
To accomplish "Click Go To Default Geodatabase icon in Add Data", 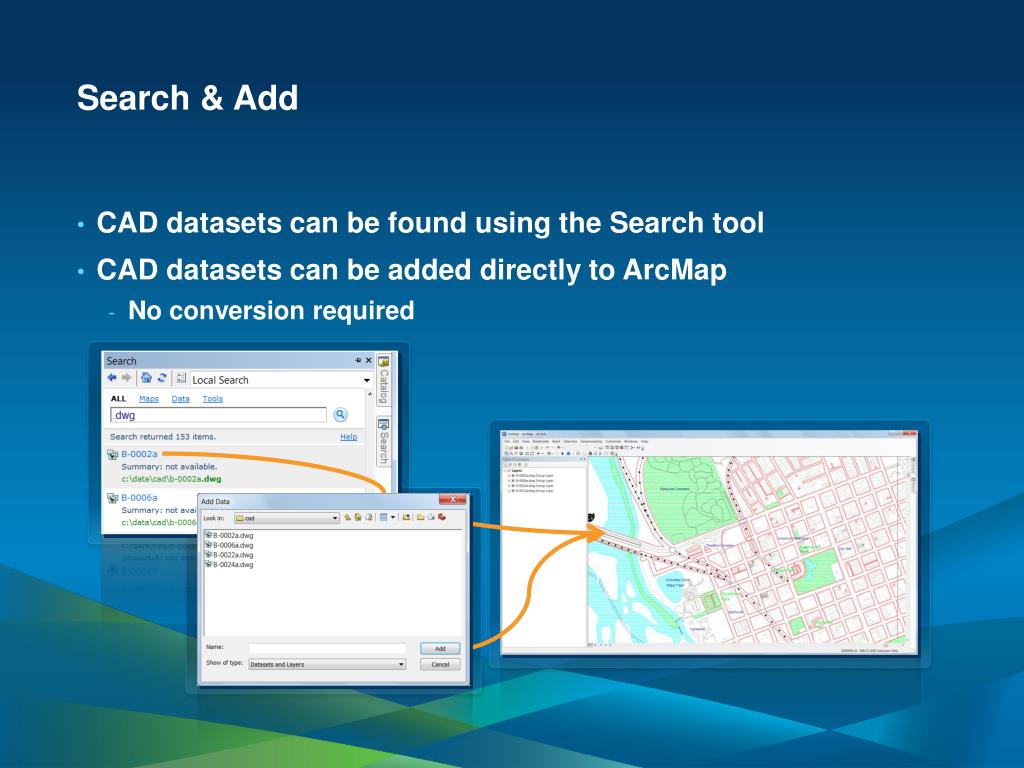I will point(369,517).
